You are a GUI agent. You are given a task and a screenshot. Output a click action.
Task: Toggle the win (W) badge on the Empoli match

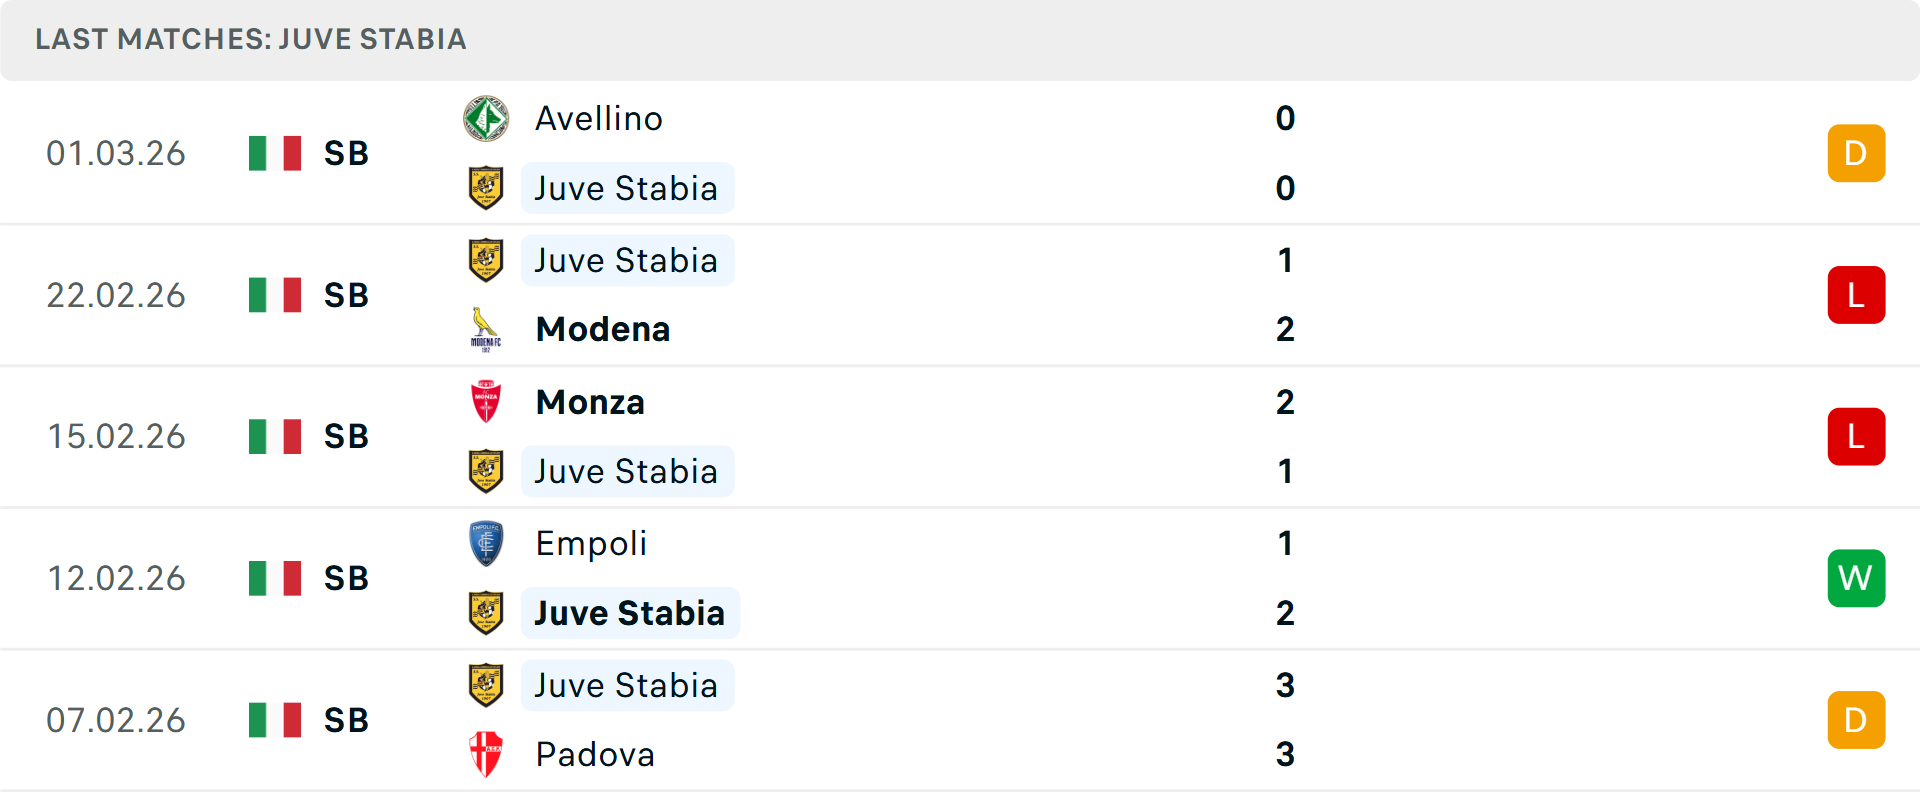click(1856, 578)
